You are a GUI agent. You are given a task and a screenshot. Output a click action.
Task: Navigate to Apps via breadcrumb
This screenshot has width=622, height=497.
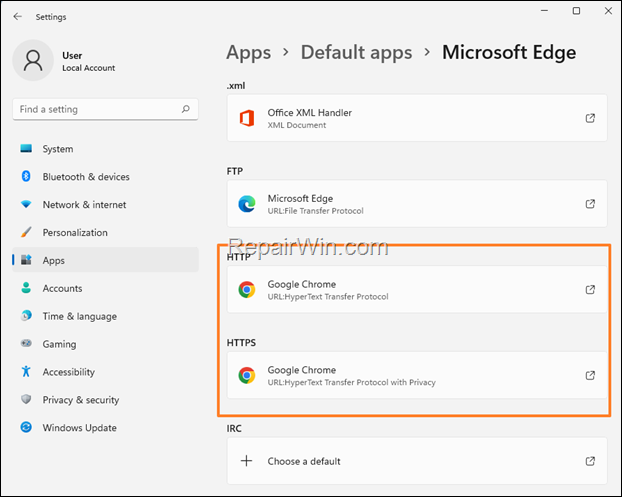[249, 53]
